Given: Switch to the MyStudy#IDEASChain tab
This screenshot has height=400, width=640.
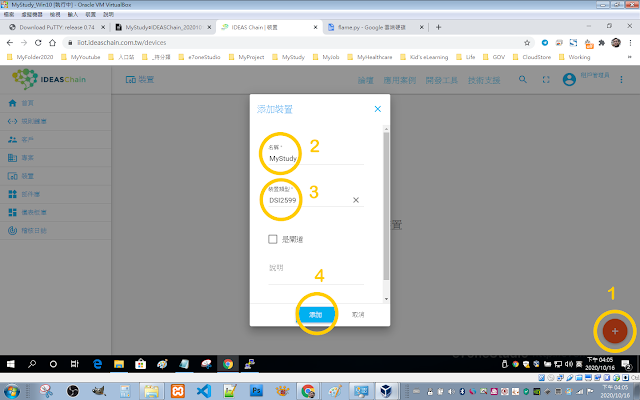Looking at the screenshot, I should pyautogui.click(x=163, y=27).
